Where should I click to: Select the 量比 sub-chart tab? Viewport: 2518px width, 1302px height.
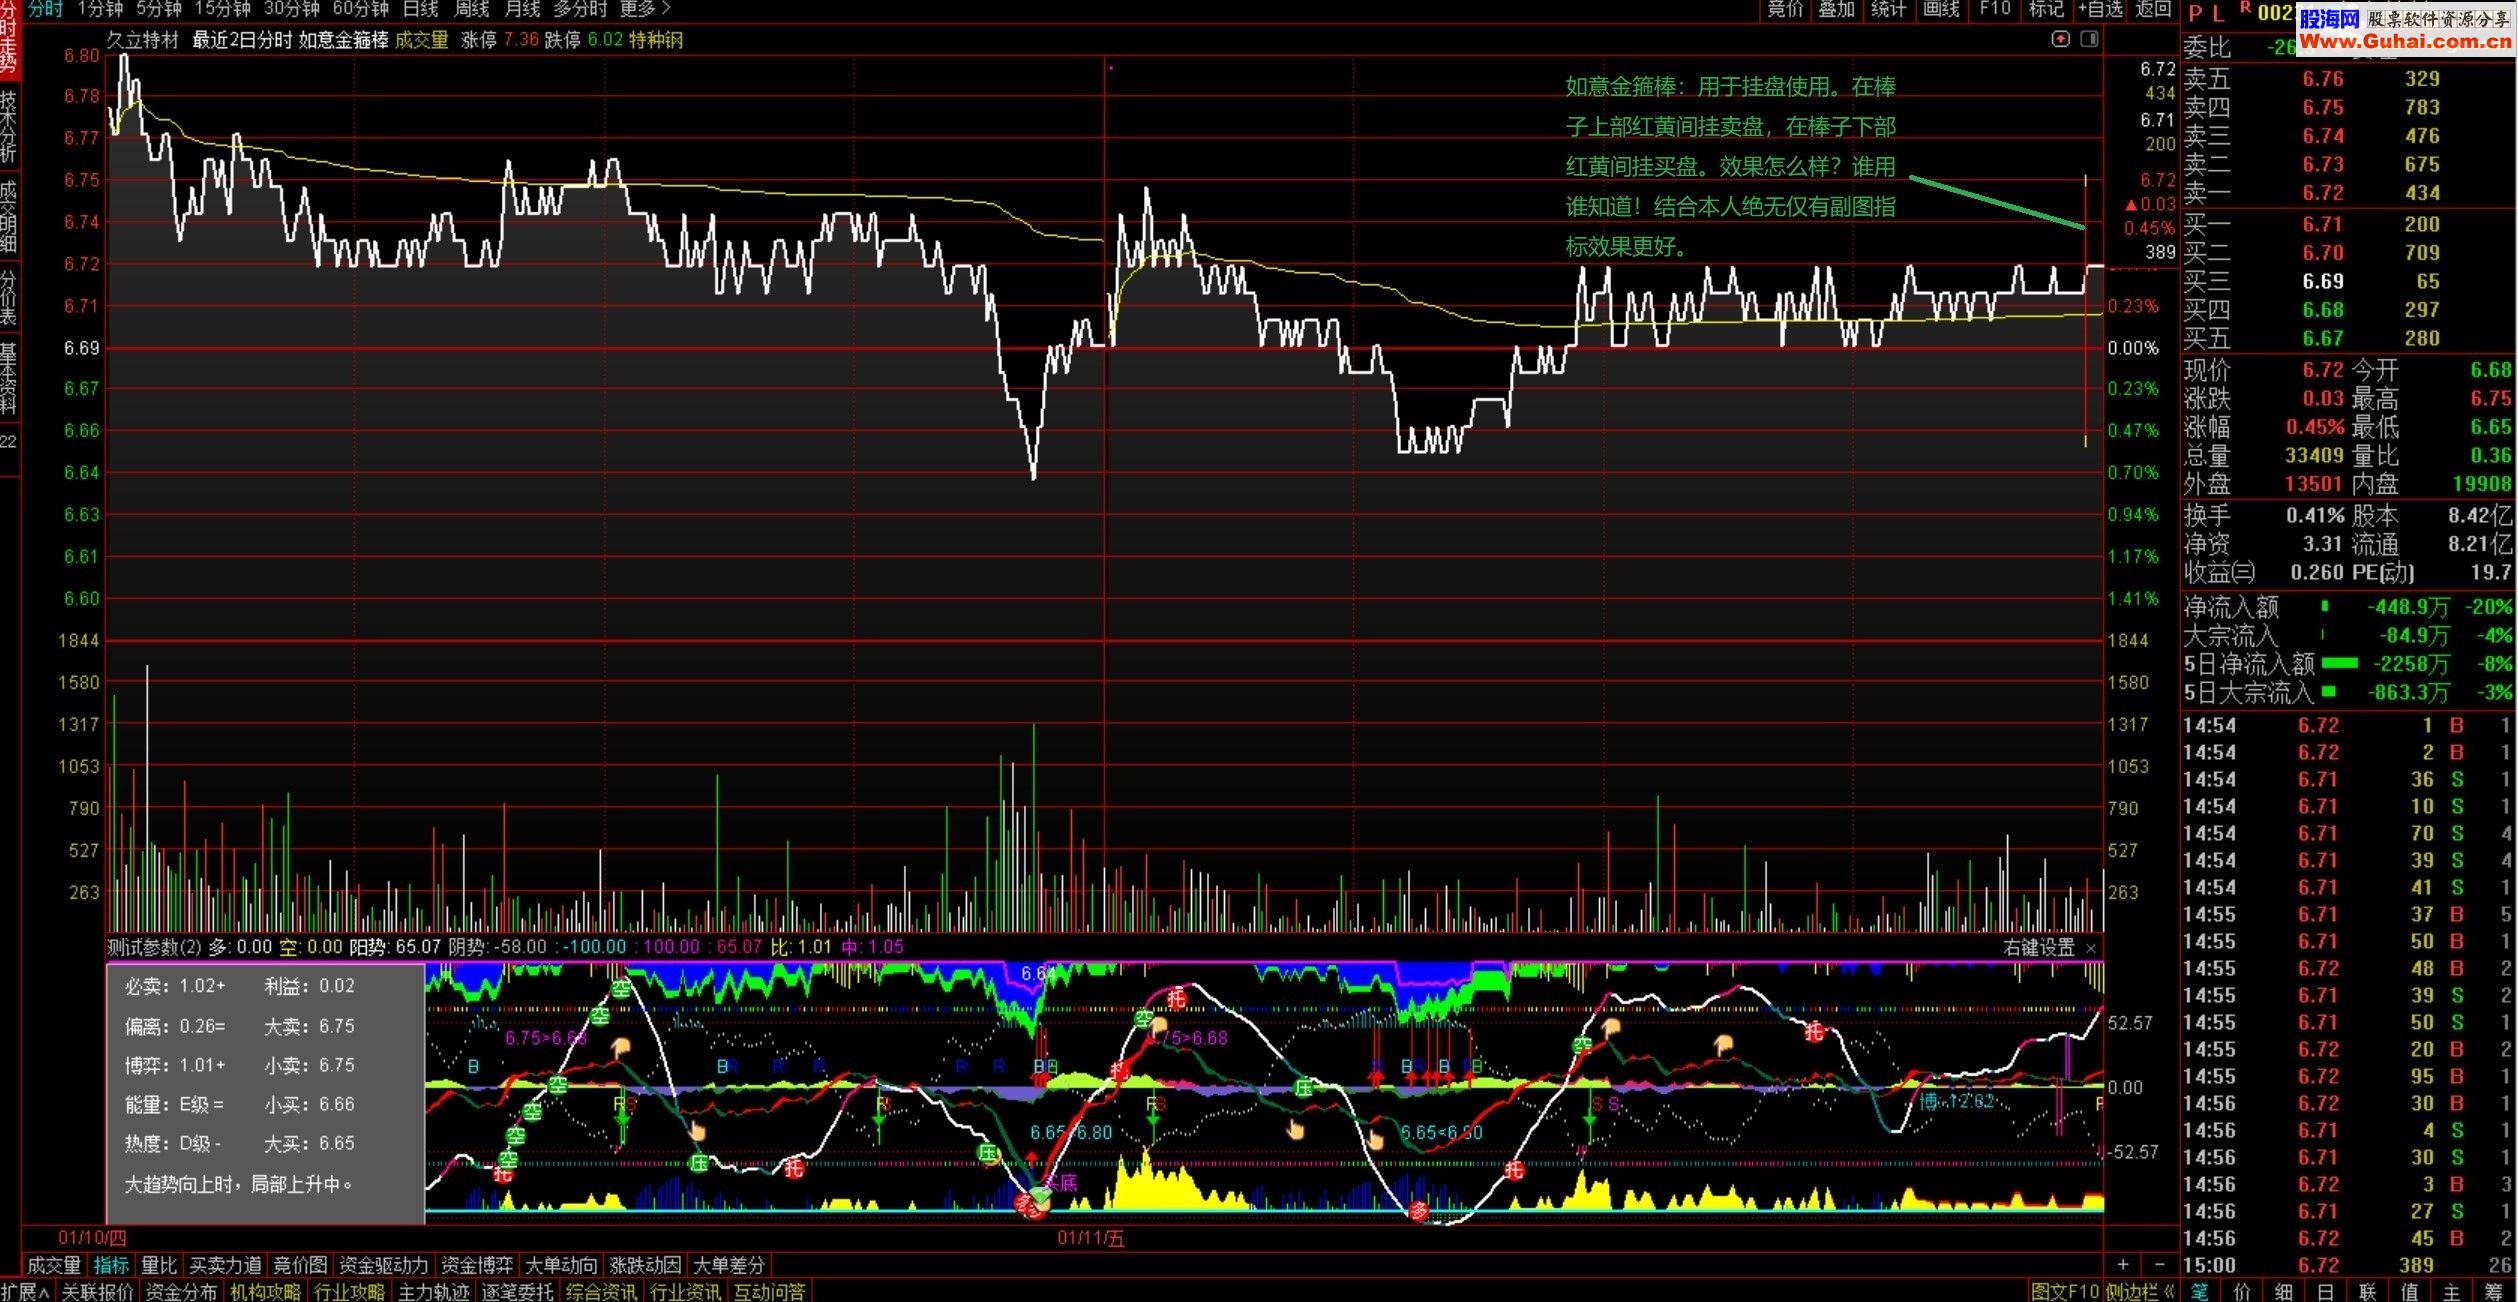(158, 1265)
